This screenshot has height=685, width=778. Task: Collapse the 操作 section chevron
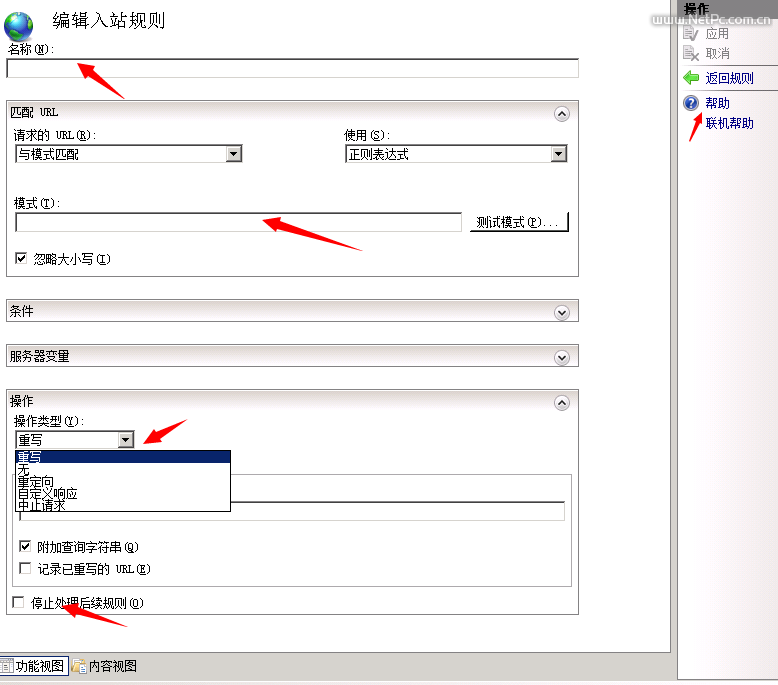[562, 403]
